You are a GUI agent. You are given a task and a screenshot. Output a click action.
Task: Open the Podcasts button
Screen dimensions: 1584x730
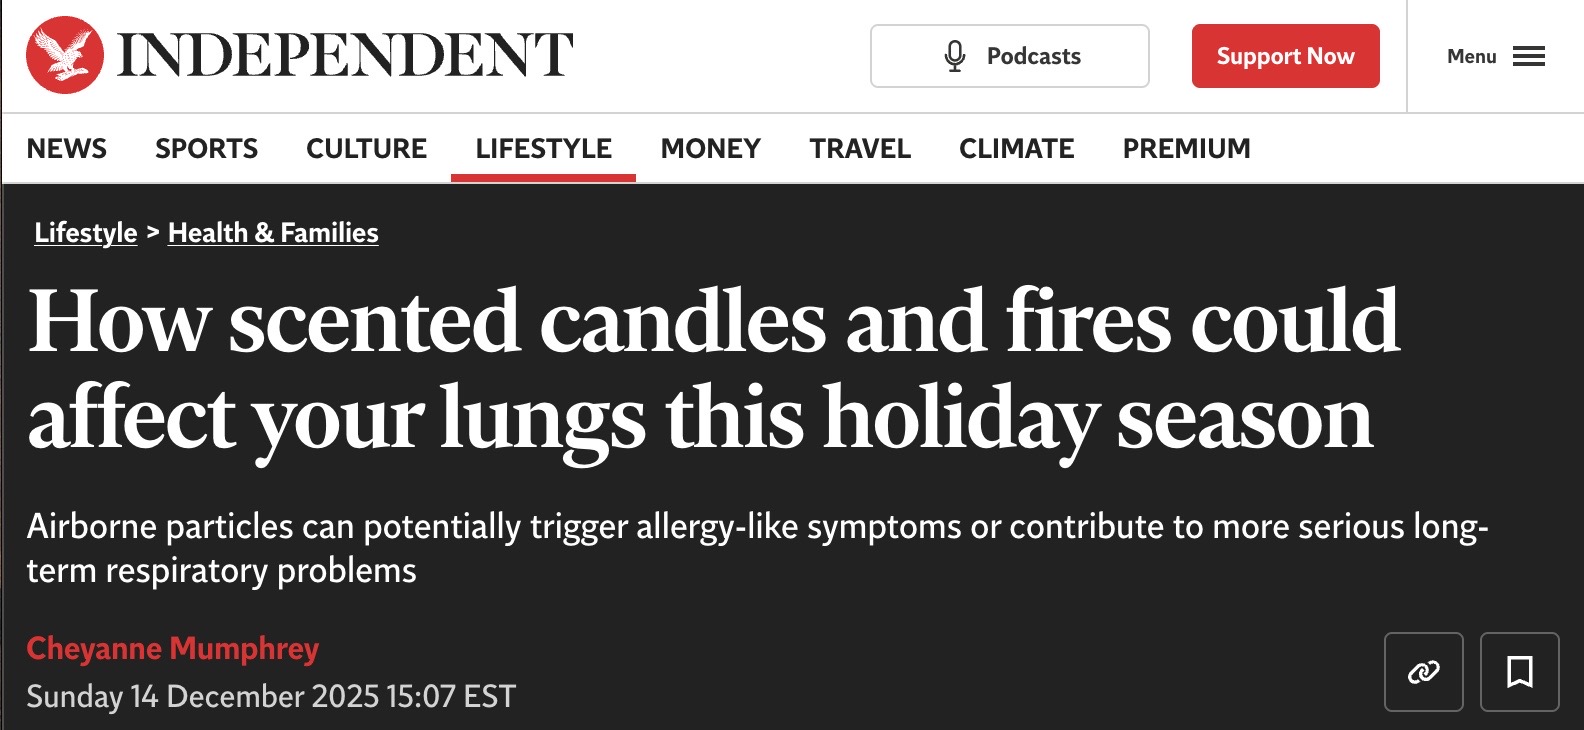click(1010, 56)
